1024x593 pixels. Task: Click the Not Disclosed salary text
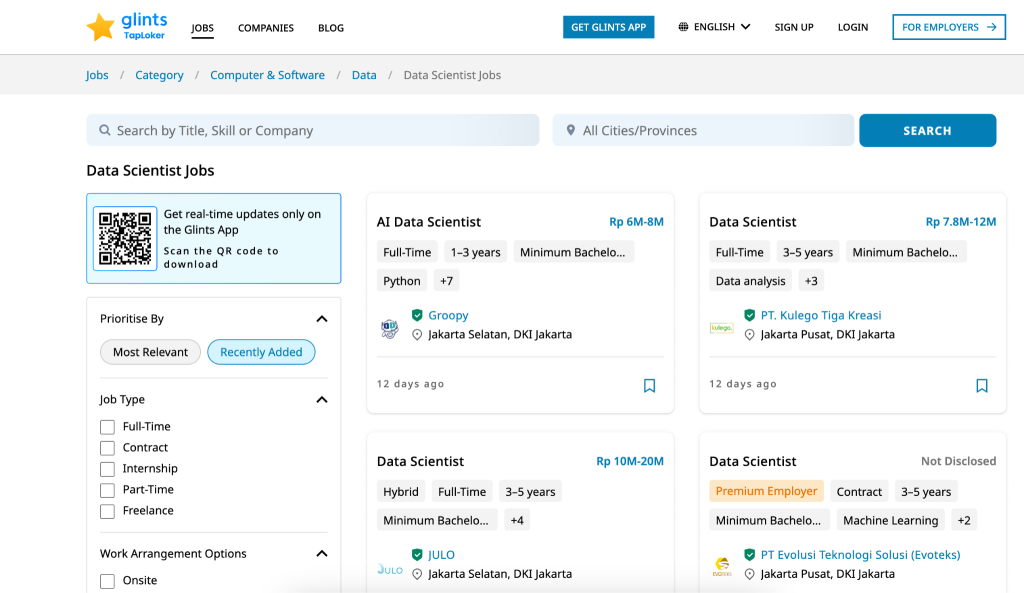(x=959, y=461)
